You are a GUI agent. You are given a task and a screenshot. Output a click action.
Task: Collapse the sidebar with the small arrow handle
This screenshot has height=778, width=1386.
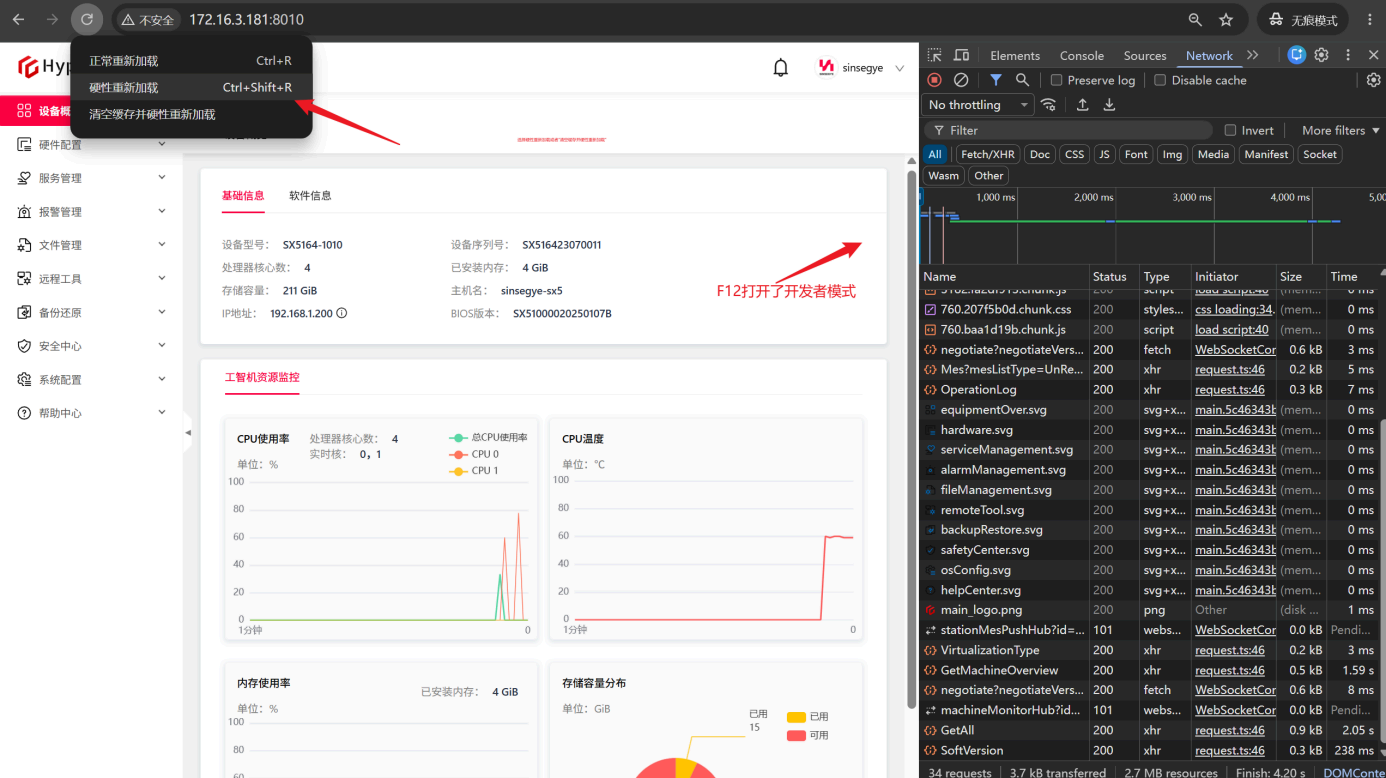(188, 433)
